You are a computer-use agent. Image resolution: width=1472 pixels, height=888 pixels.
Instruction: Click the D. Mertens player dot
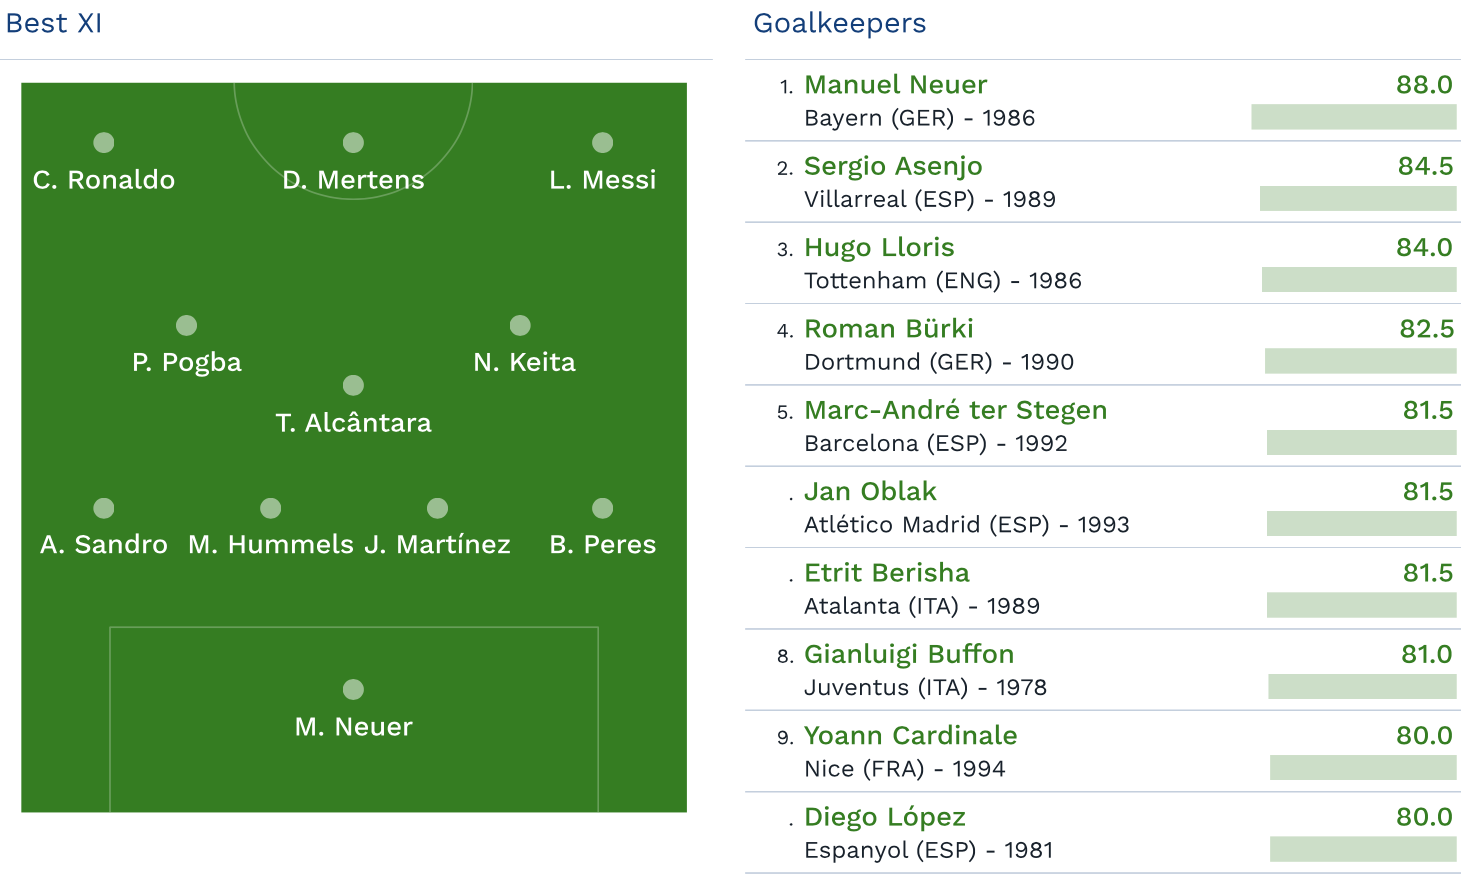353,143
